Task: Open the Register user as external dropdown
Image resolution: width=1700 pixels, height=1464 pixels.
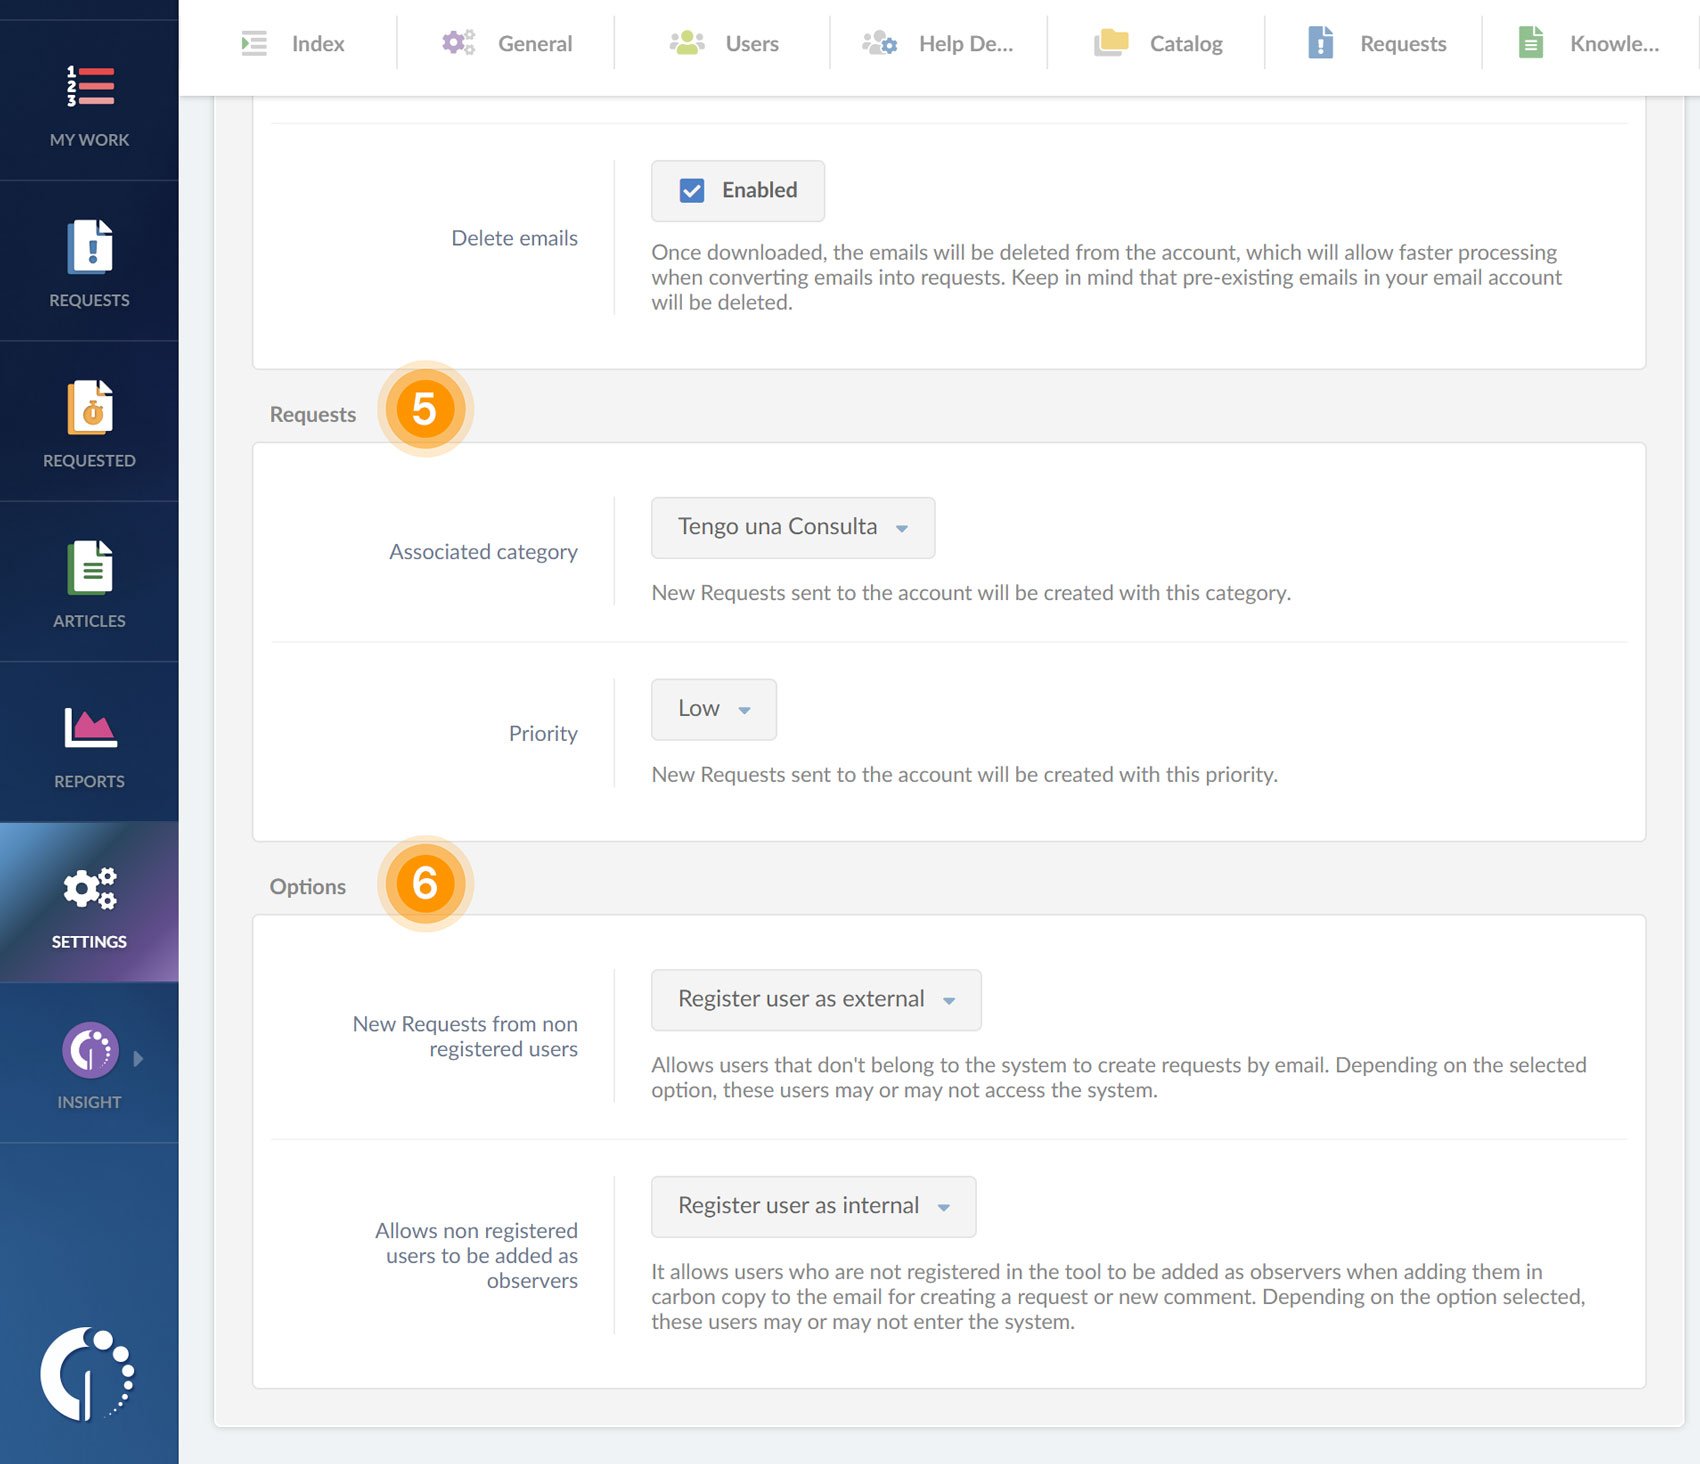Action: [815, 999]
